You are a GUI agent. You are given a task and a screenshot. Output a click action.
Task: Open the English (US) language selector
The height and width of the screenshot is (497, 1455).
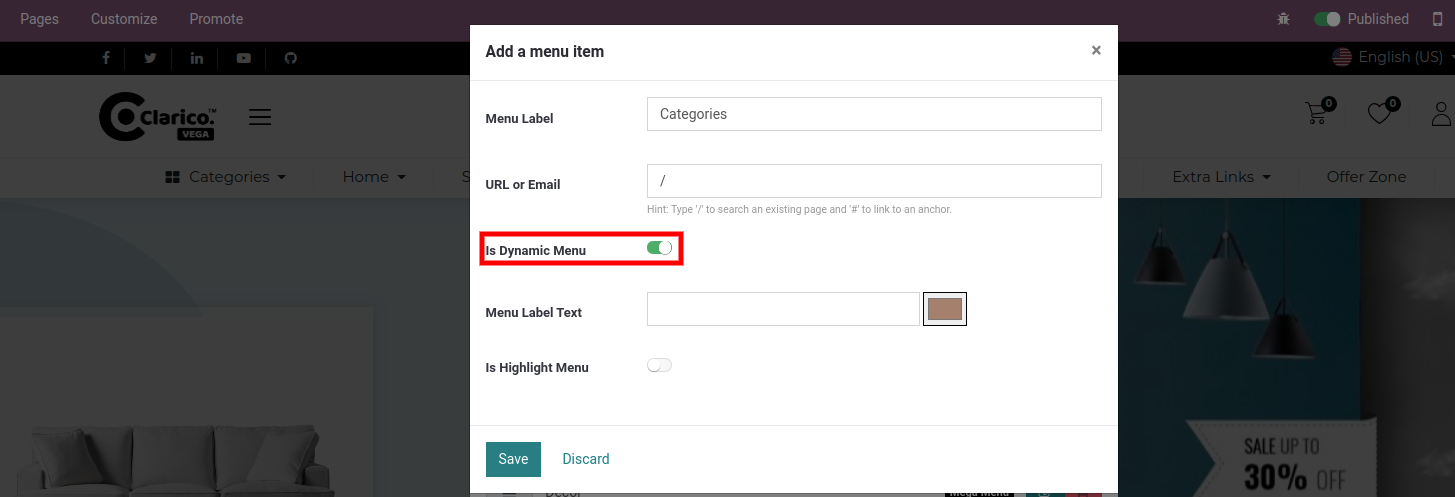(x=1387, y=57)
